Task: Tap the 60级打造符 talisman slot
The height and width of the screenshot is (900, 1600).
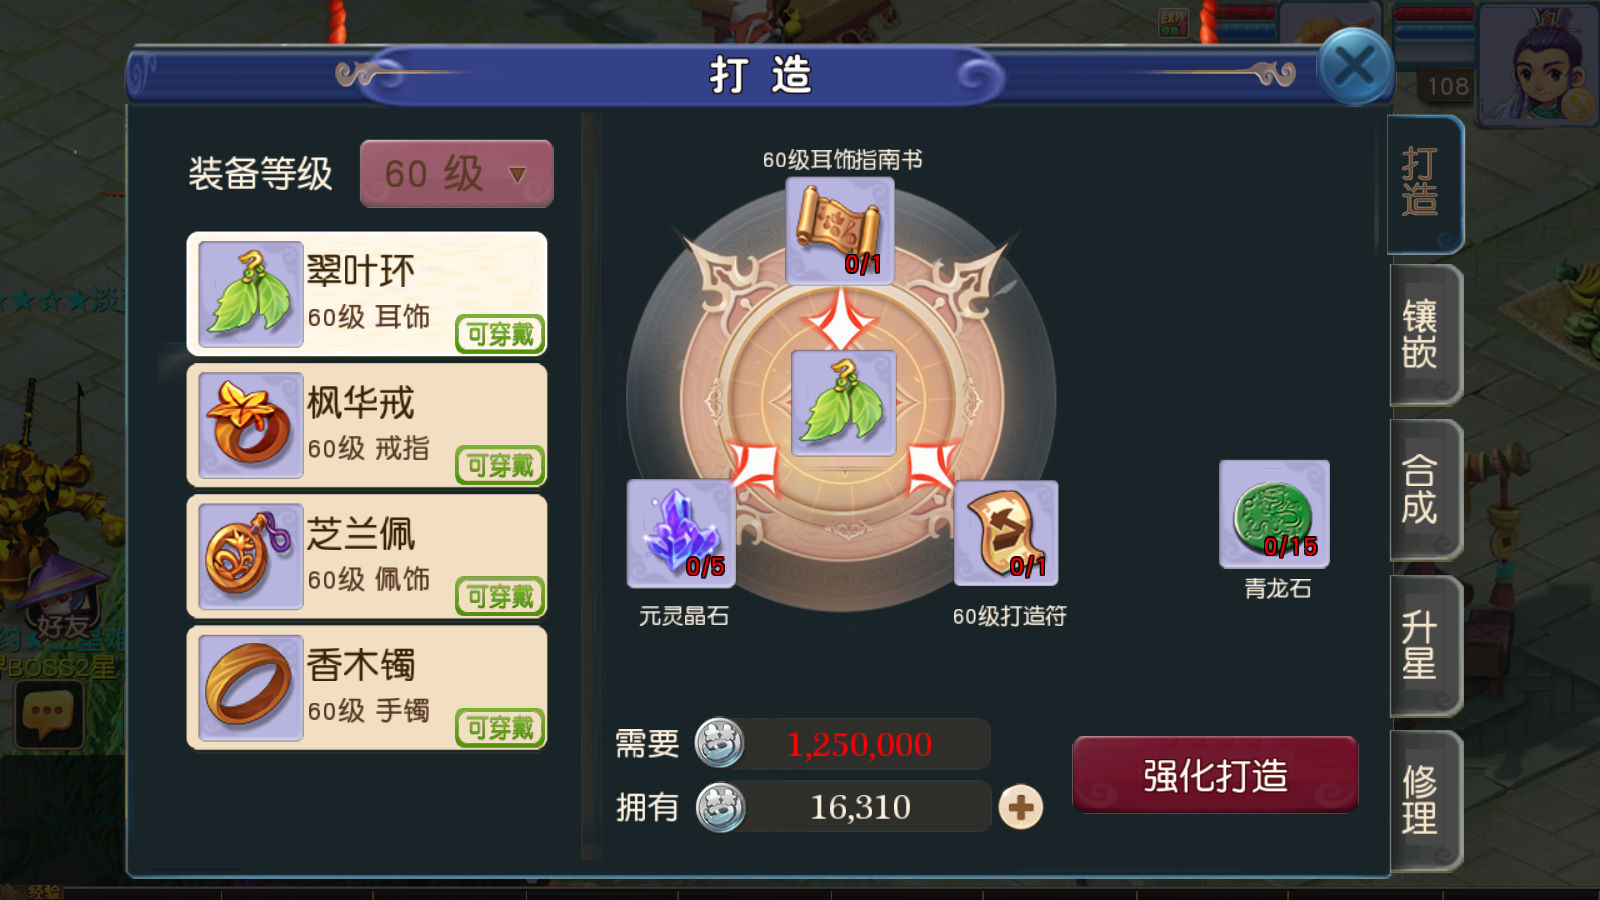Action: tap(1006, 533)
